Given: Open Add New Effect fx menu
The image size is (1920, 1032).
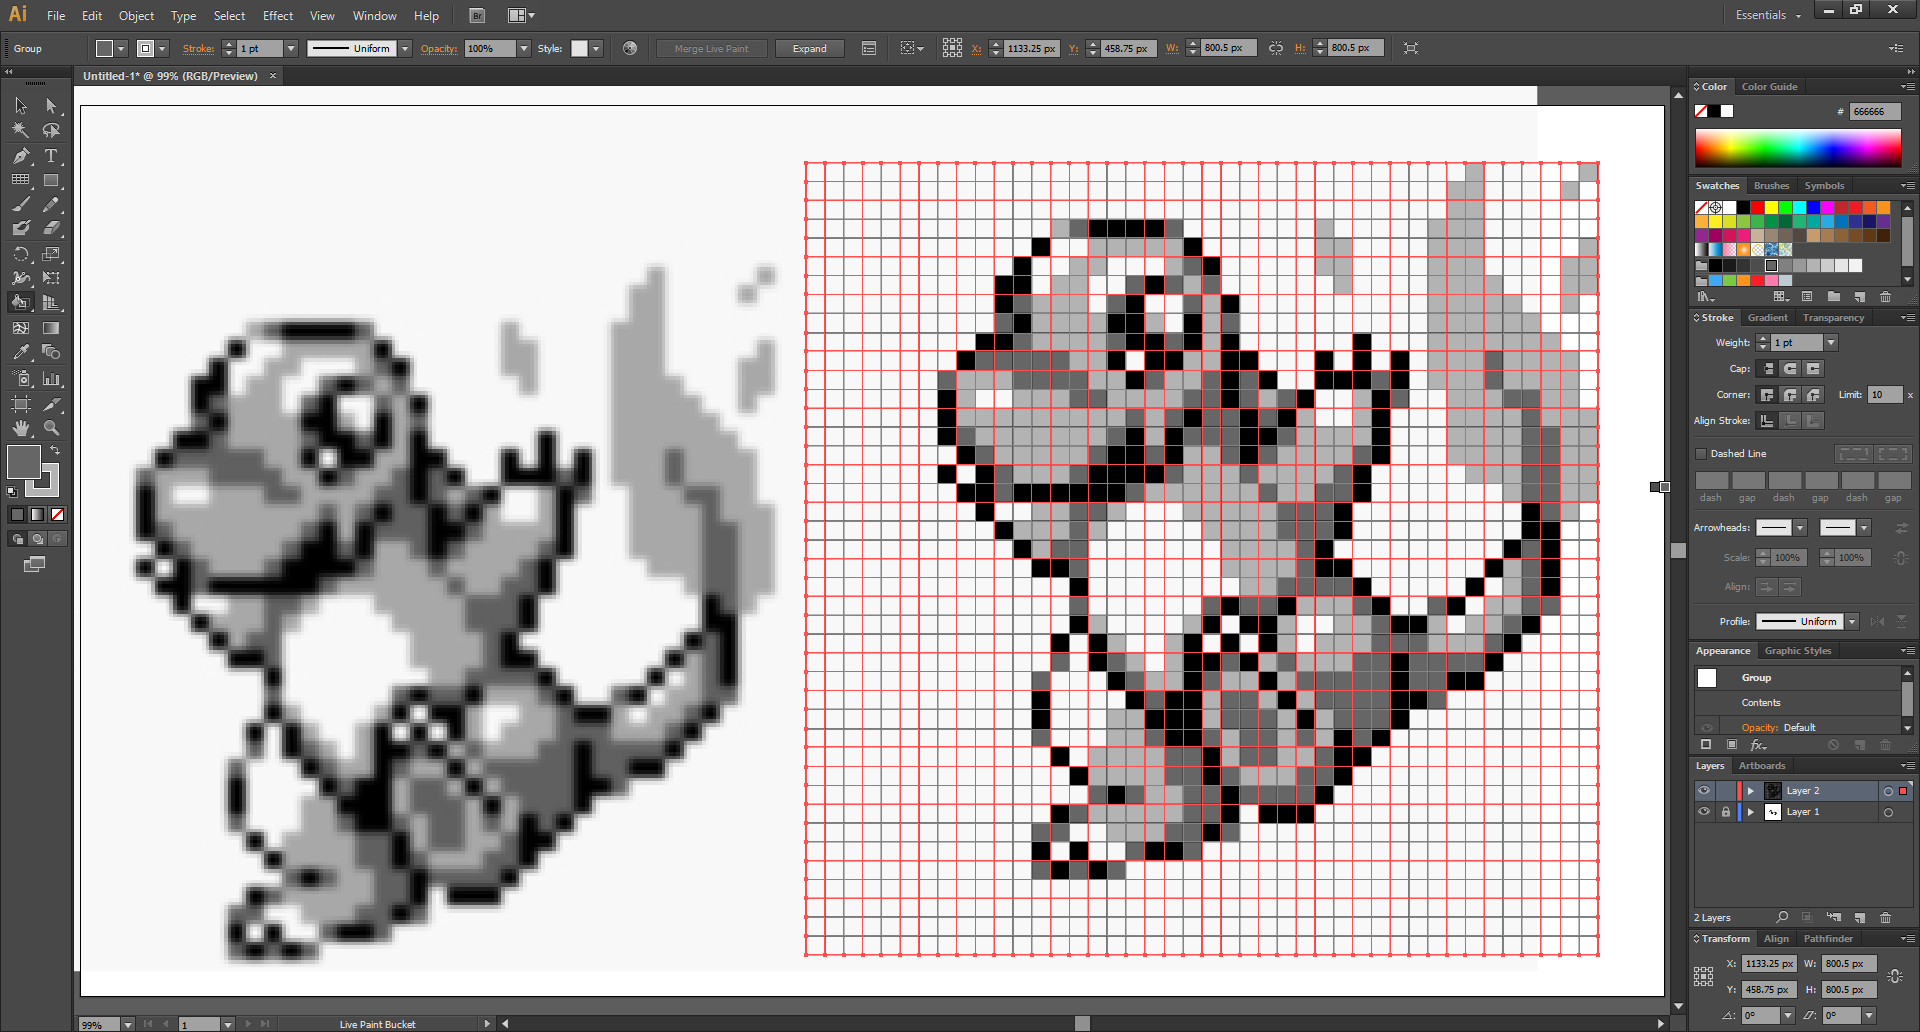Looking at the screenshot, I should pyautogui.click(x=1759, y=745).
